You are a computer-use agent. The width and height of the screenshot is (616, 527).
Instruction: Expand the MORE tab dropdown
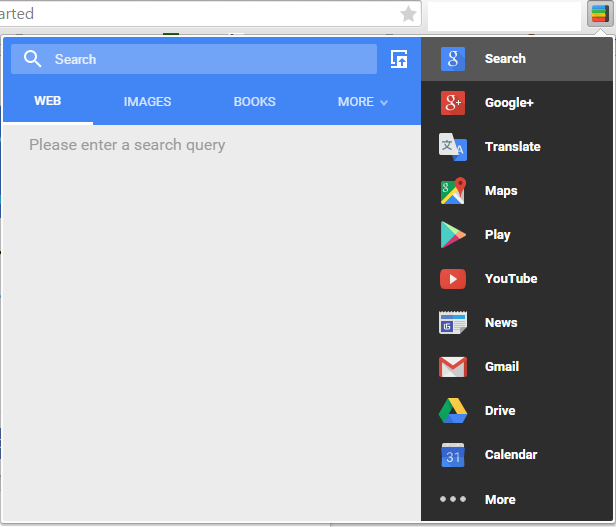click(363, 102)
